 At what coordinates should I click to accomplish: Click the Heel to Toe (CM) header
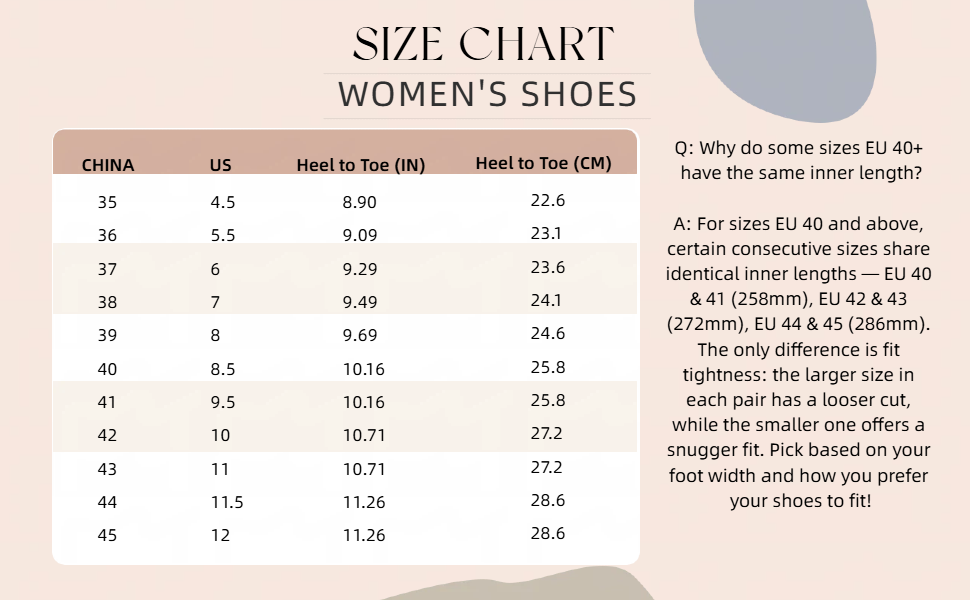[x=543, y=163]
